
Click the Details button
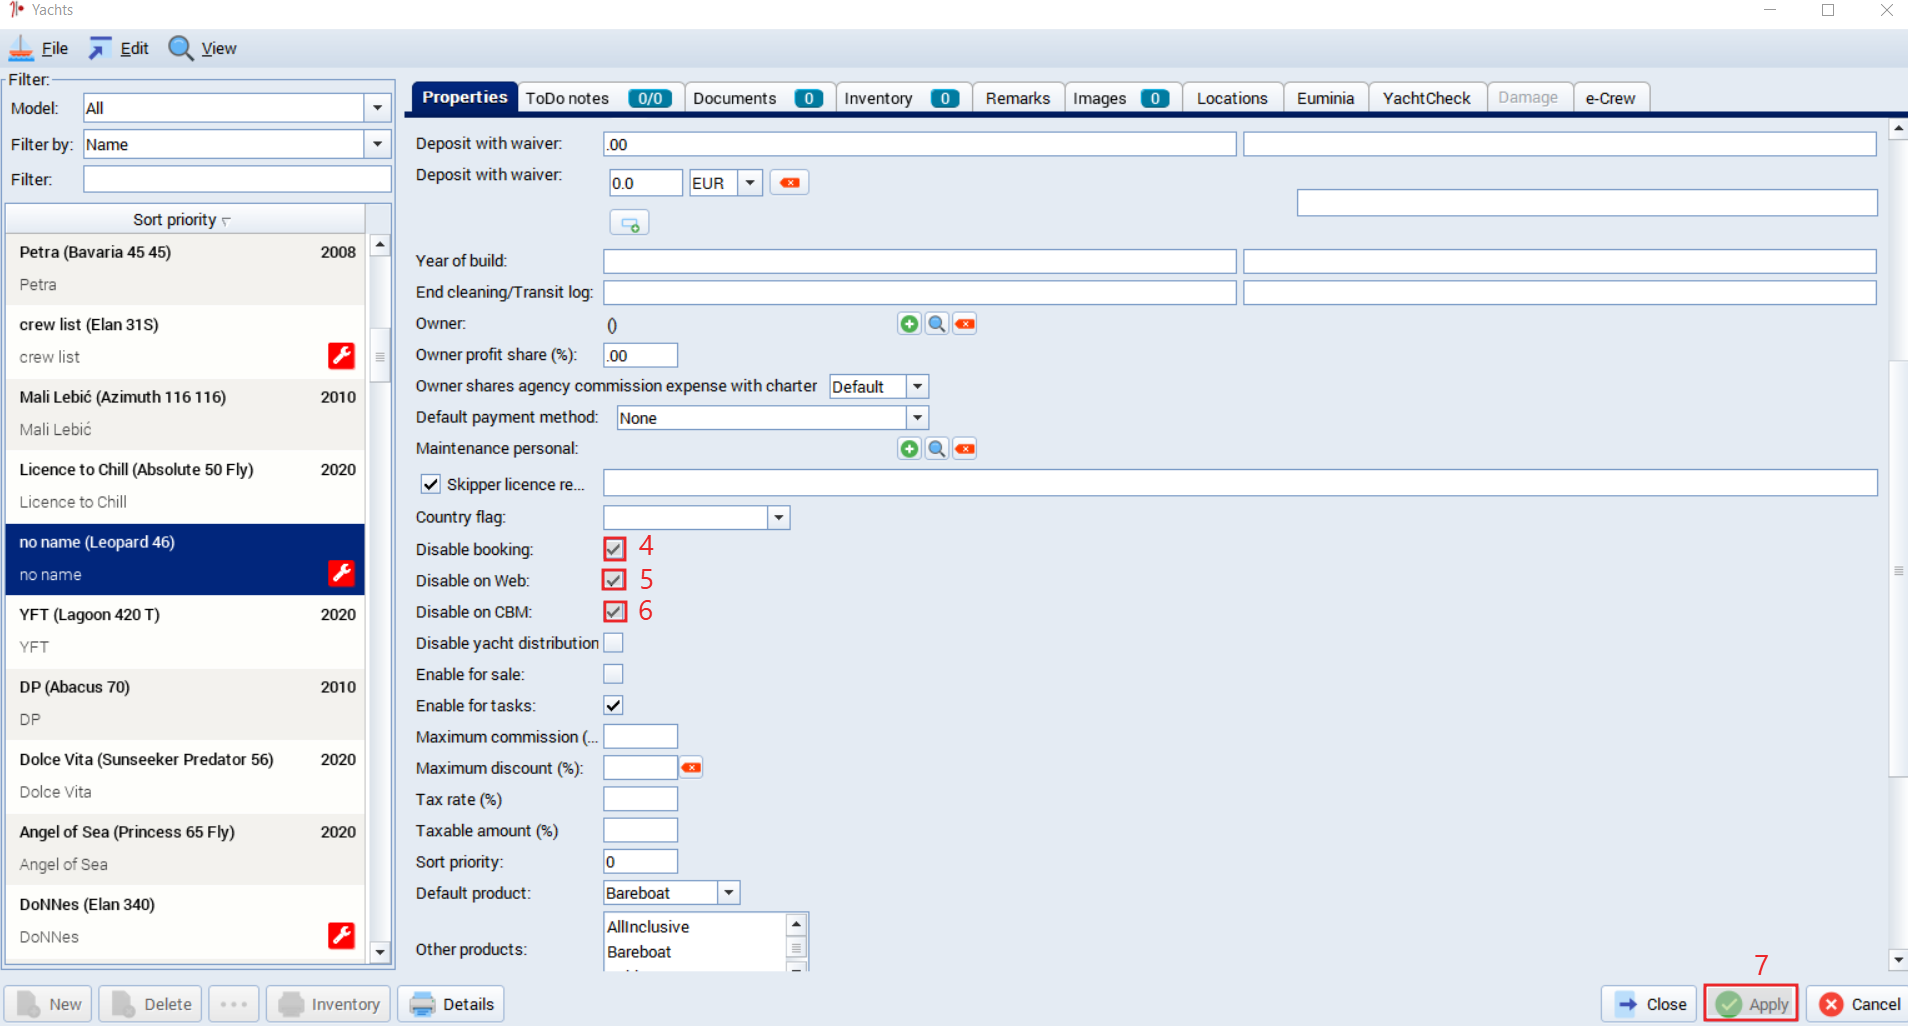coord(451,1004)
